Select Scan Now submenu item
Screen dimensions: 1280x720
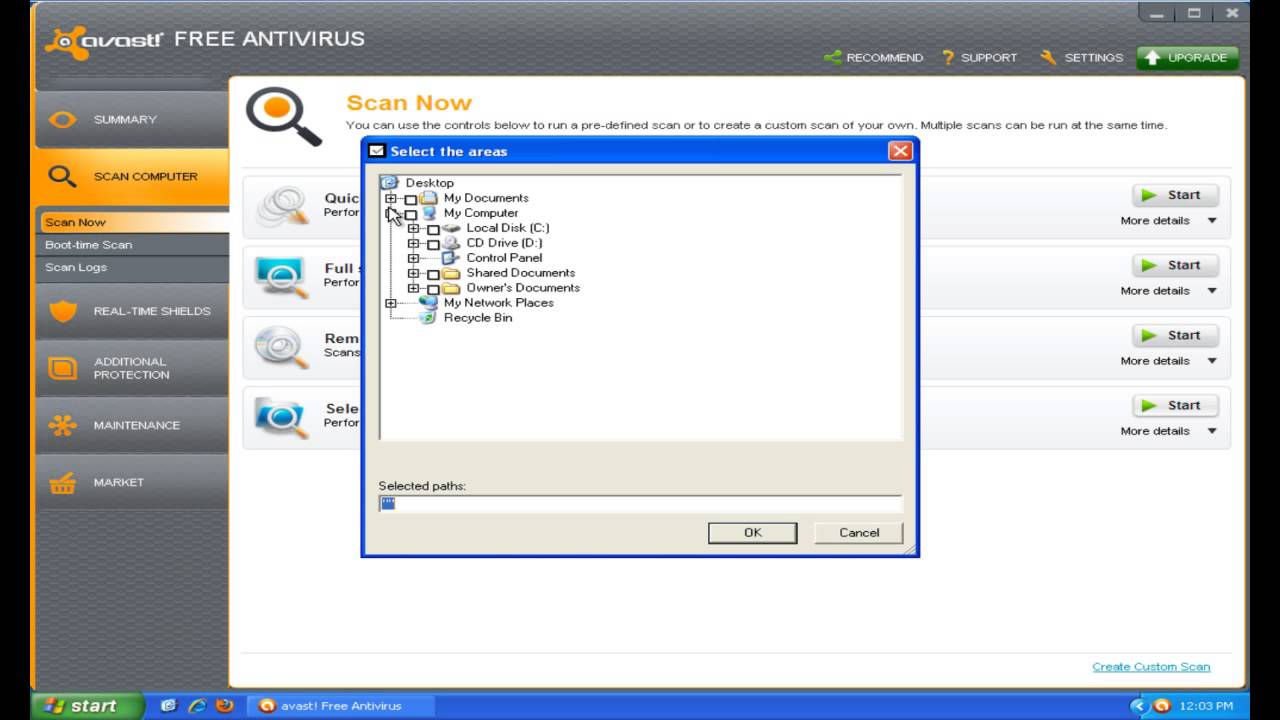pyautogui.click(x=134, y=222)
